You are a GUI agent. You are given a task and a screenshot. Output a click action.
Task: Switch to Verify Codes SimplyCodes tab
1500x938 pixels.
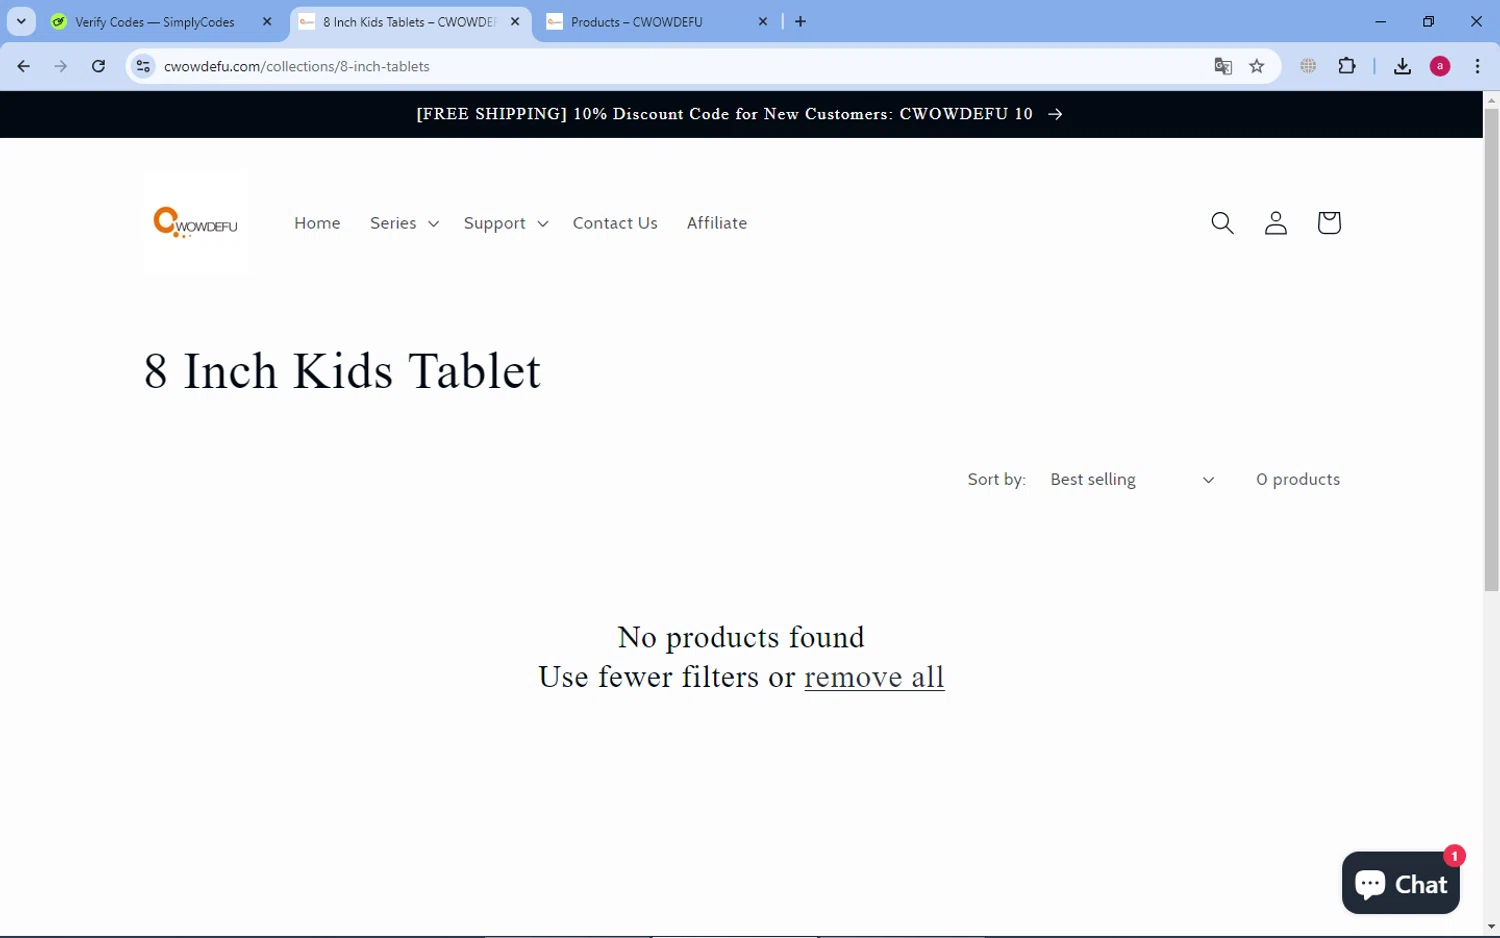(x=155, y=21)
